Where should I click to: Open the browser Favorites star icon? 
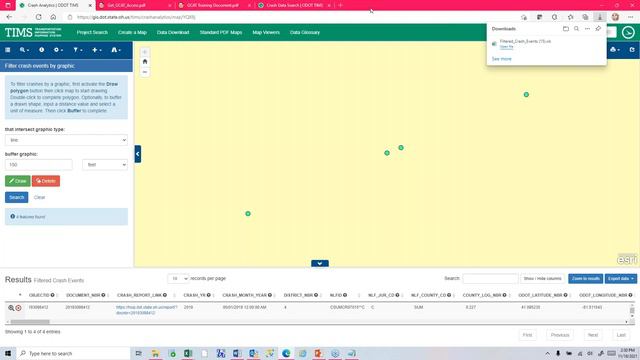pyautogui.click(x=571, y=17)
